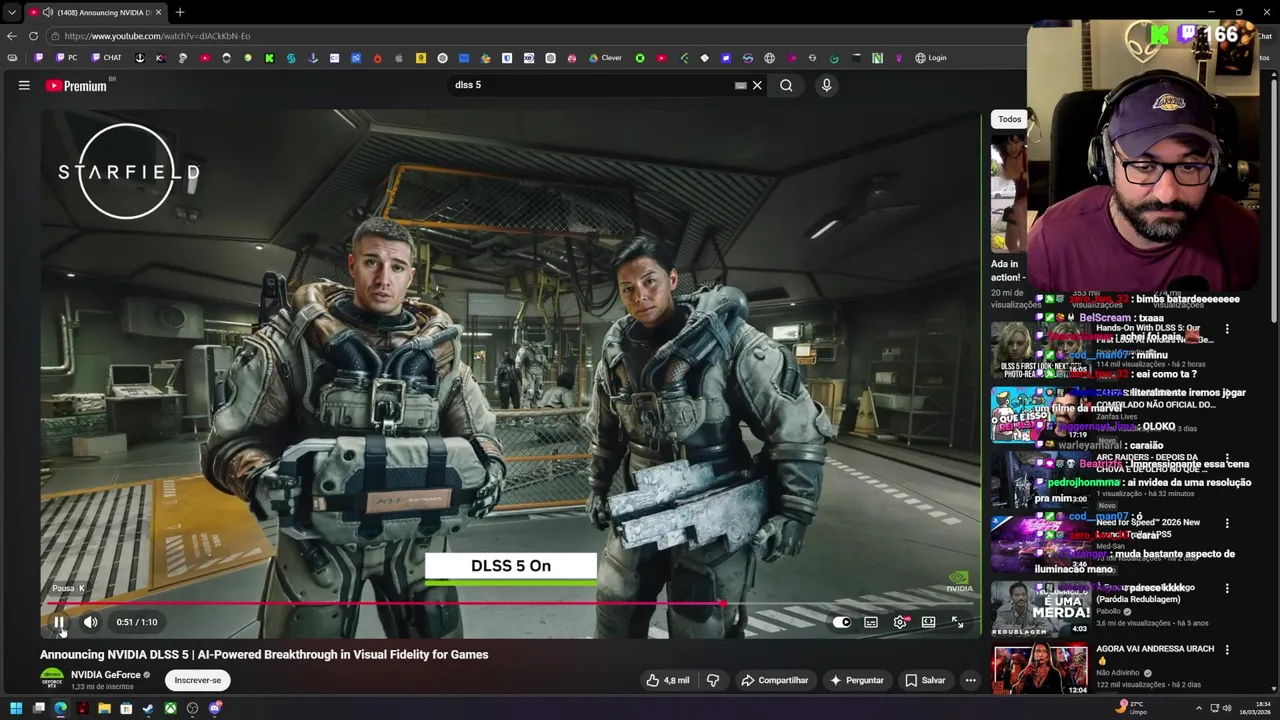Open the taskbar clock showing 18:34
This screenshot has width=1280, height=720.
[1256, 708]
